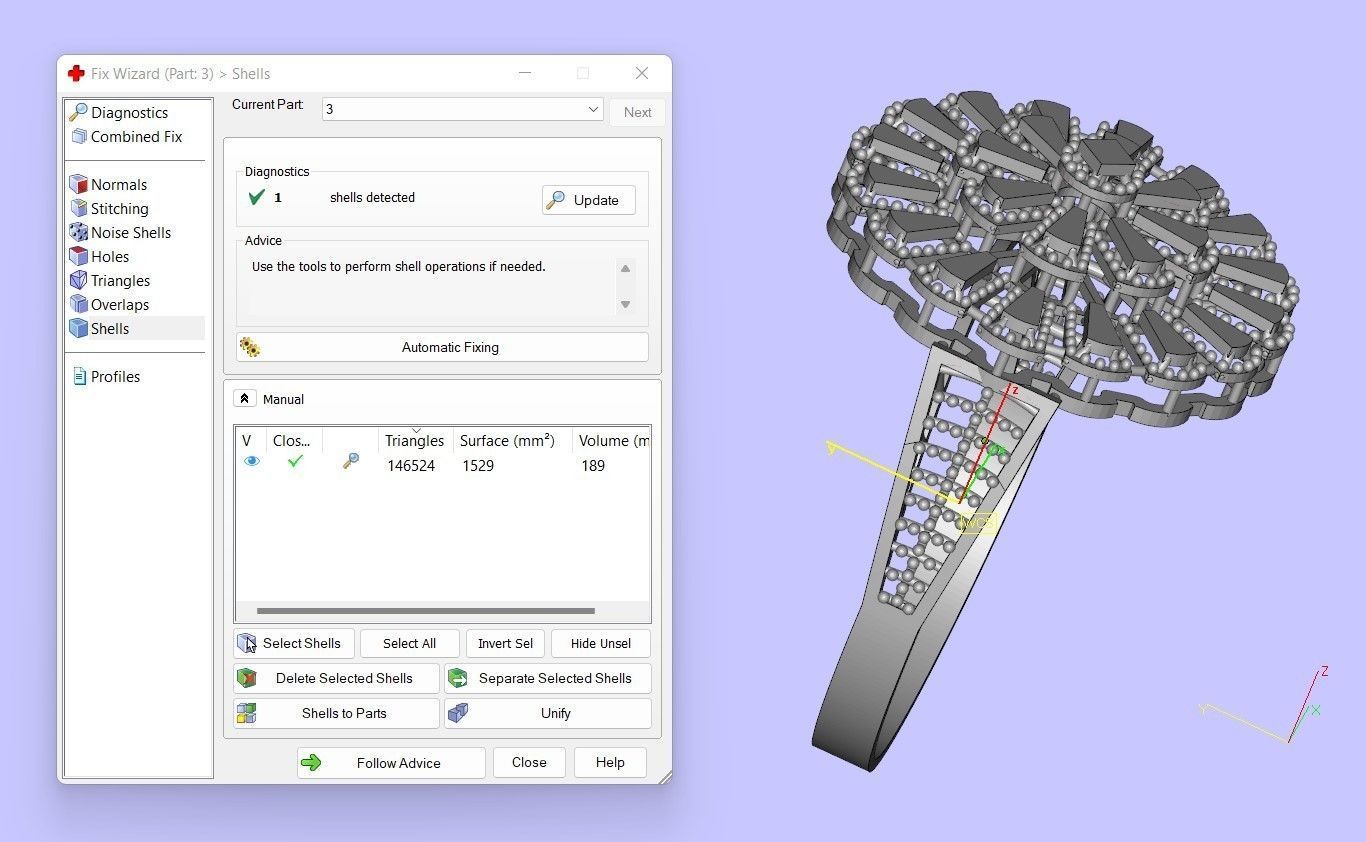Click Delete Selected Shells
Image resolution: width=1366 pixels, height=842 pixels.
click(x=336, y=679)
